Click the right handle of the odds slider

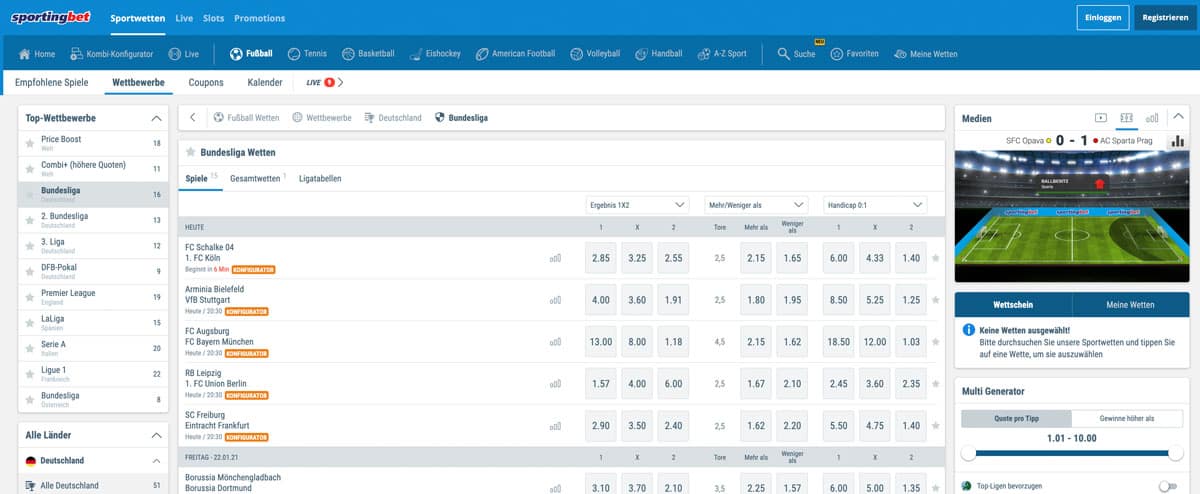coord(1176,454)
